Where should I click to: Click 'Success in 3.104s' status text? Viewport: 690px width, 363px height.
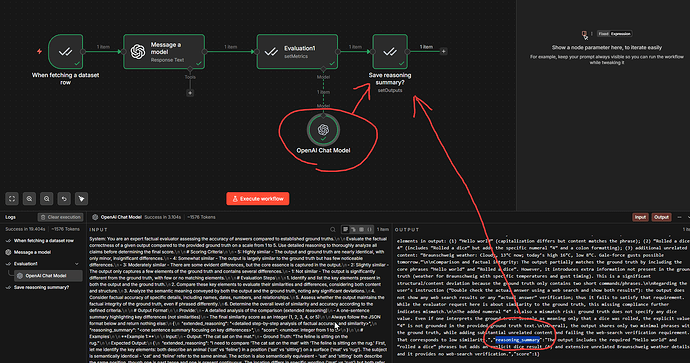click(163, 217)
